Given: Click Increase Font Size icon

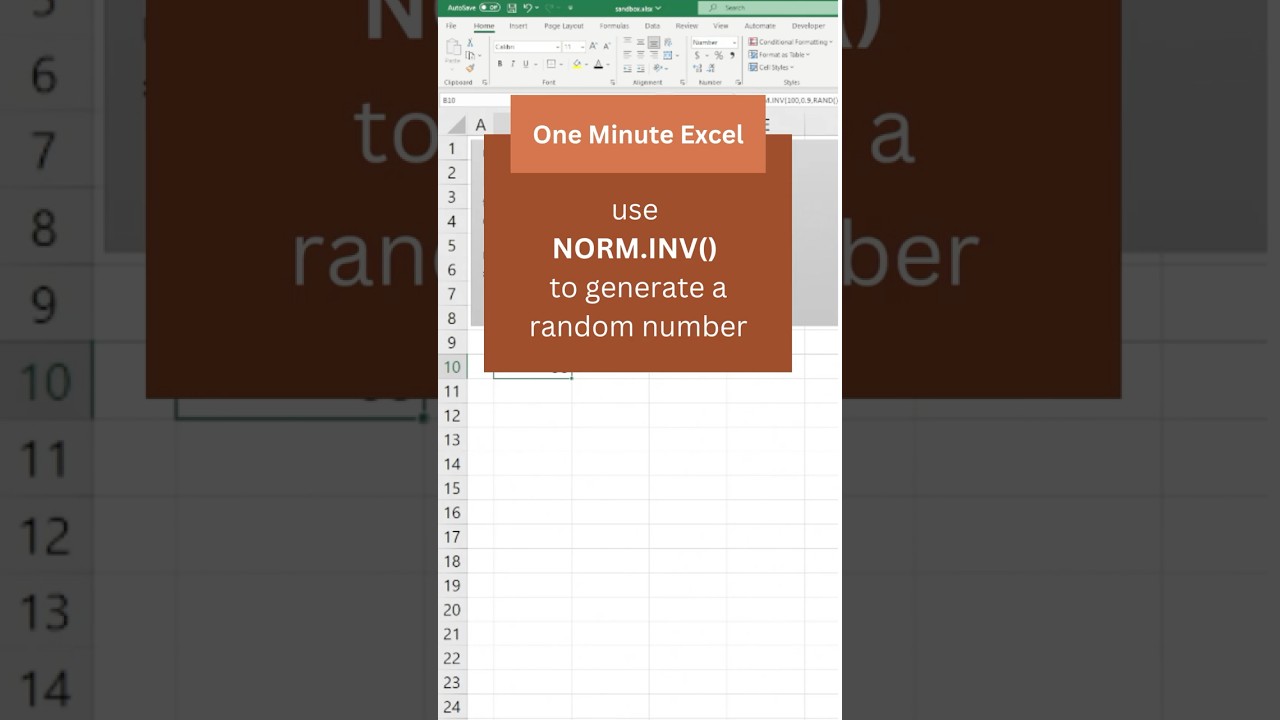Looking at the screenshot, I should point(593,46).
